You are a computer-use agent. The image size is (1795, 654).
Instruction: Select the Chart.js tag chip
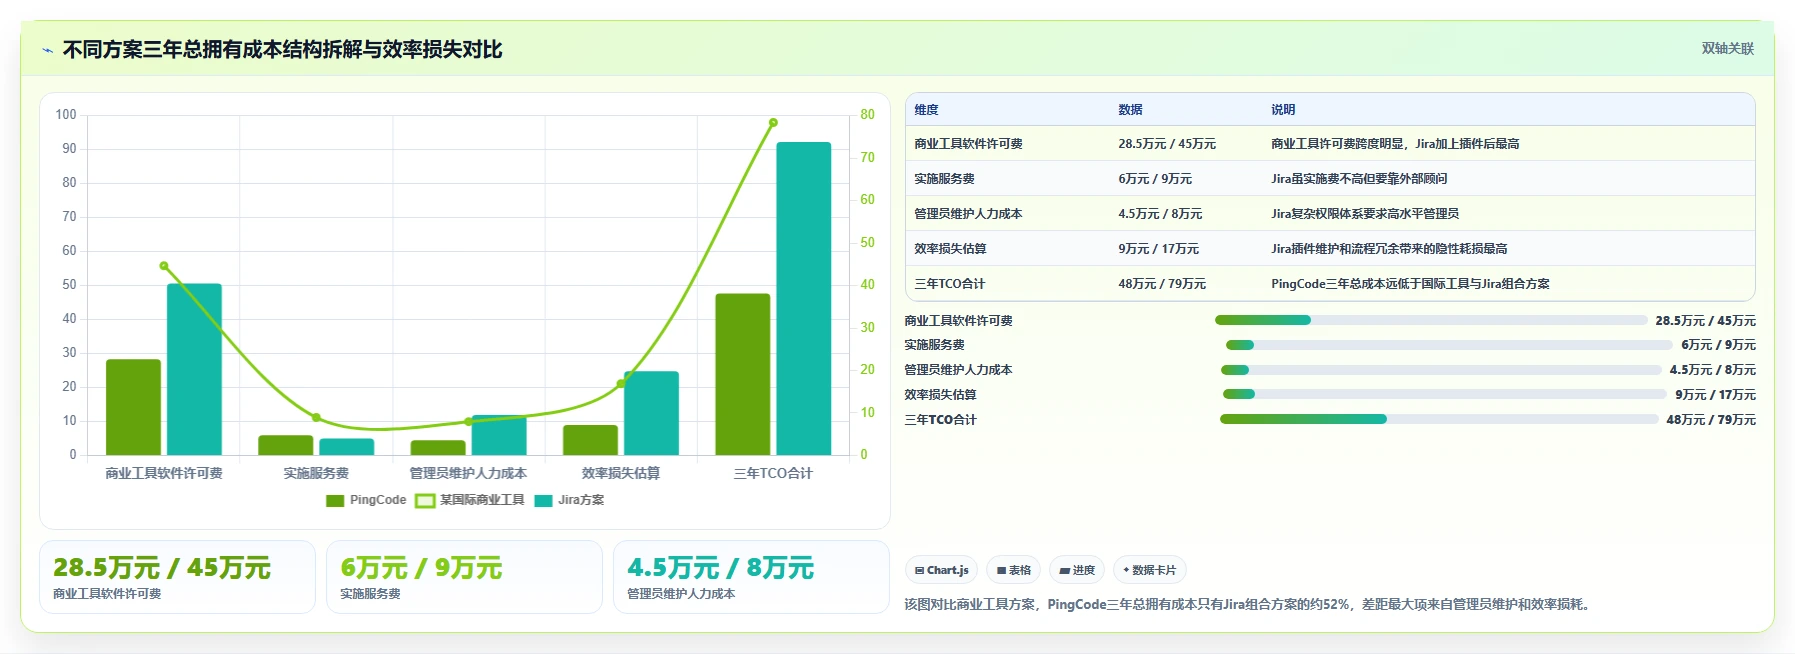[x=941, y=570]
